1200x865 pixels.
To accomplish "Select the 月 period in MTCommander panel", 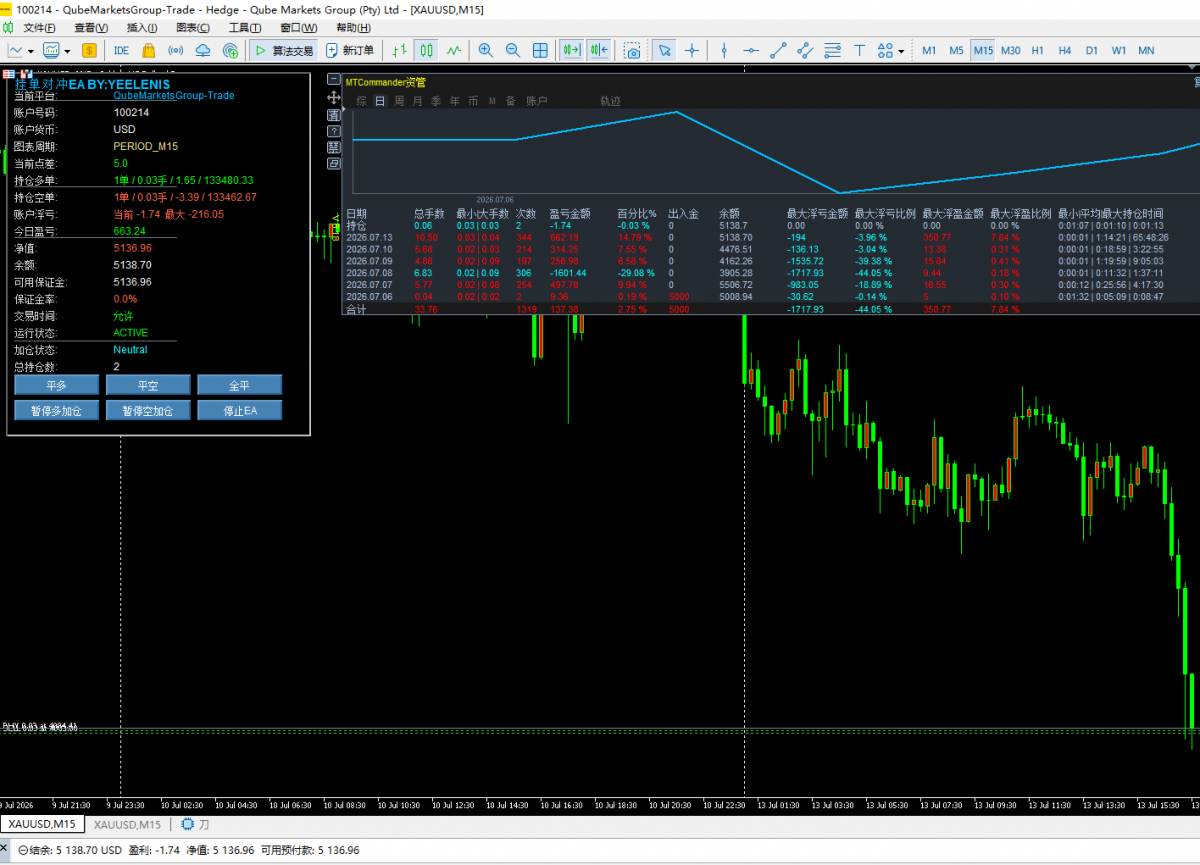I will pyautogui.click(x=417, y=101).
